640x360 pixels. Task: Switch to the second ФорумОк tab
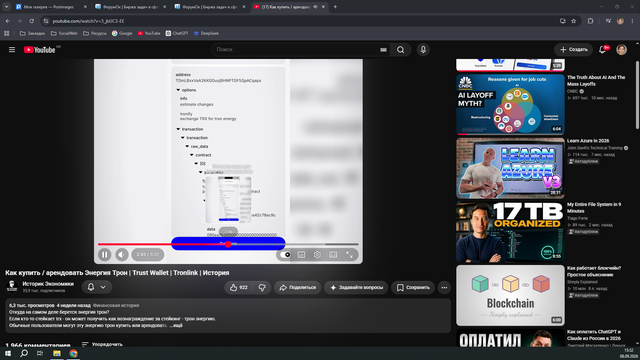point(210,7)
